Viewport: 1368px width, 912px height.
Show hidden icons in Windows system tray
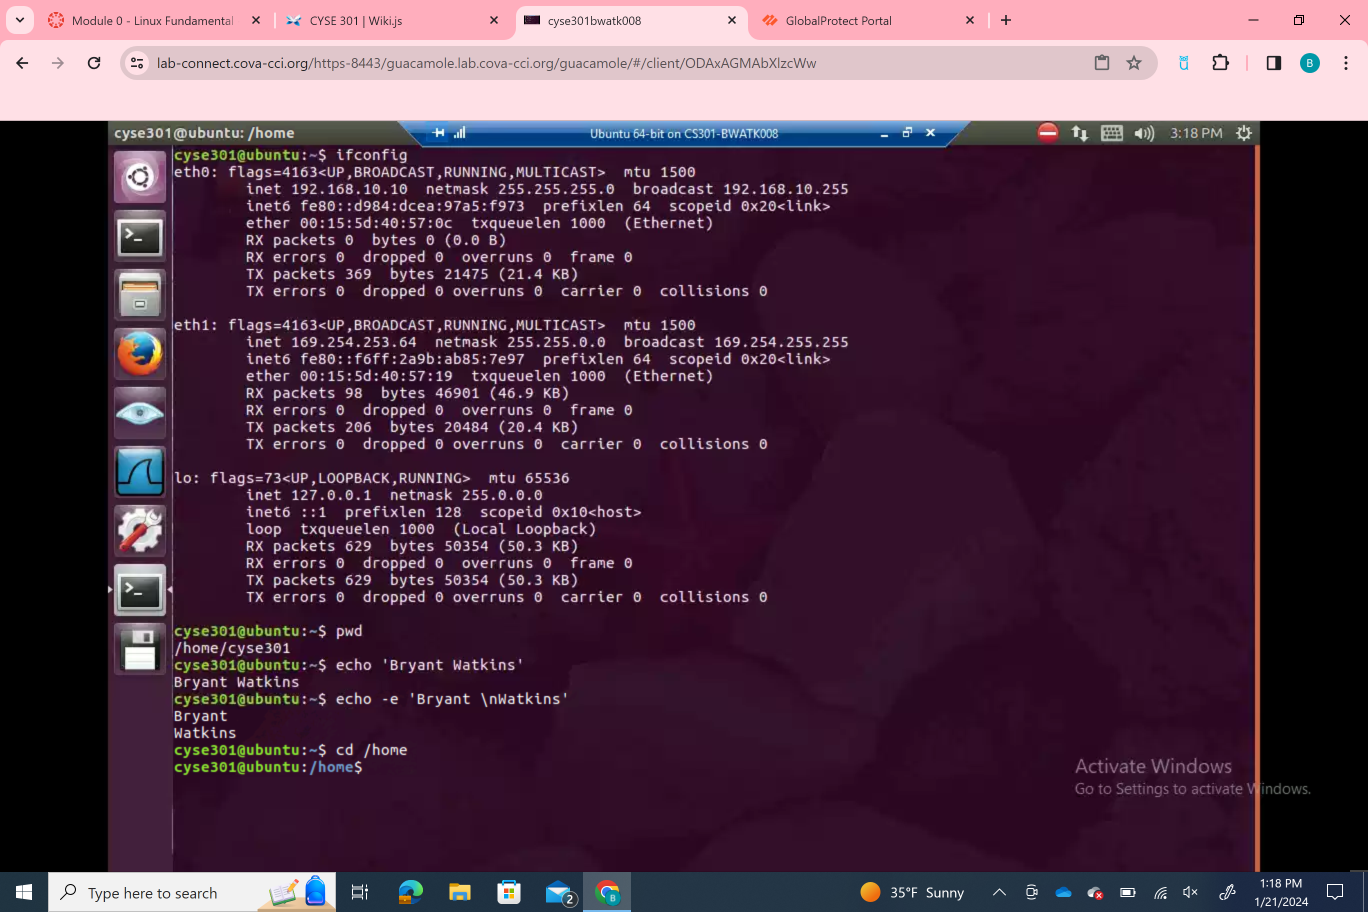(x=999, y=892)
